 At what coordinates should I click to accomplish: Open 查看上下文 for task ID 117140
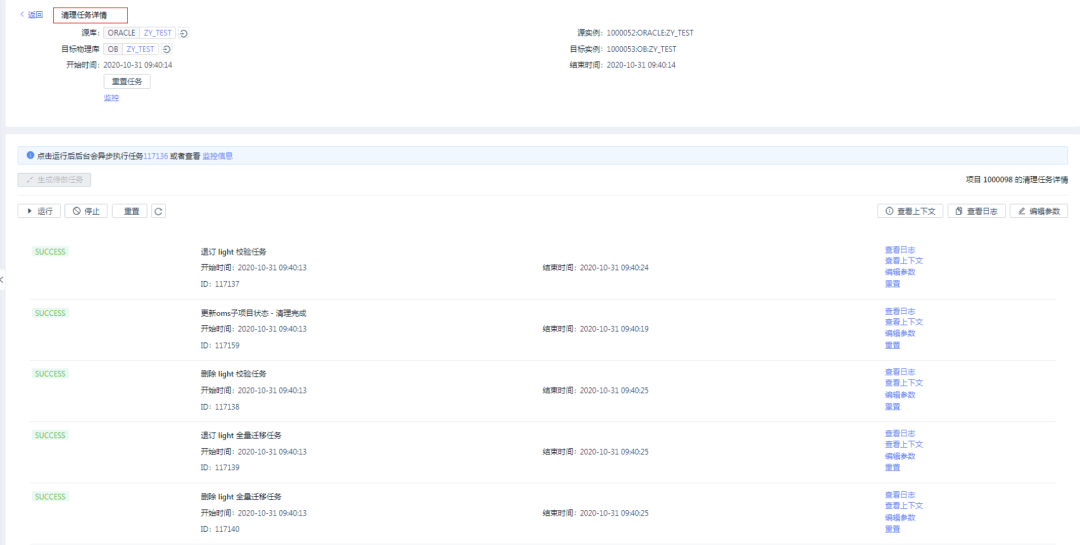(904, 506)
